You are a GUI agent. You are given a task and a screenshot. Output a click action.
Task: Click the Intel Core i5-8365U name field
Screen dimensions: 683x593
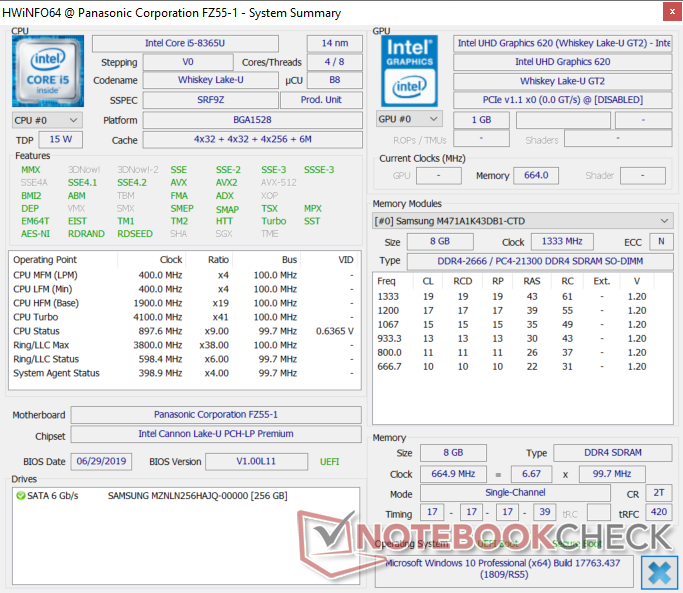(x=185, y=43)
